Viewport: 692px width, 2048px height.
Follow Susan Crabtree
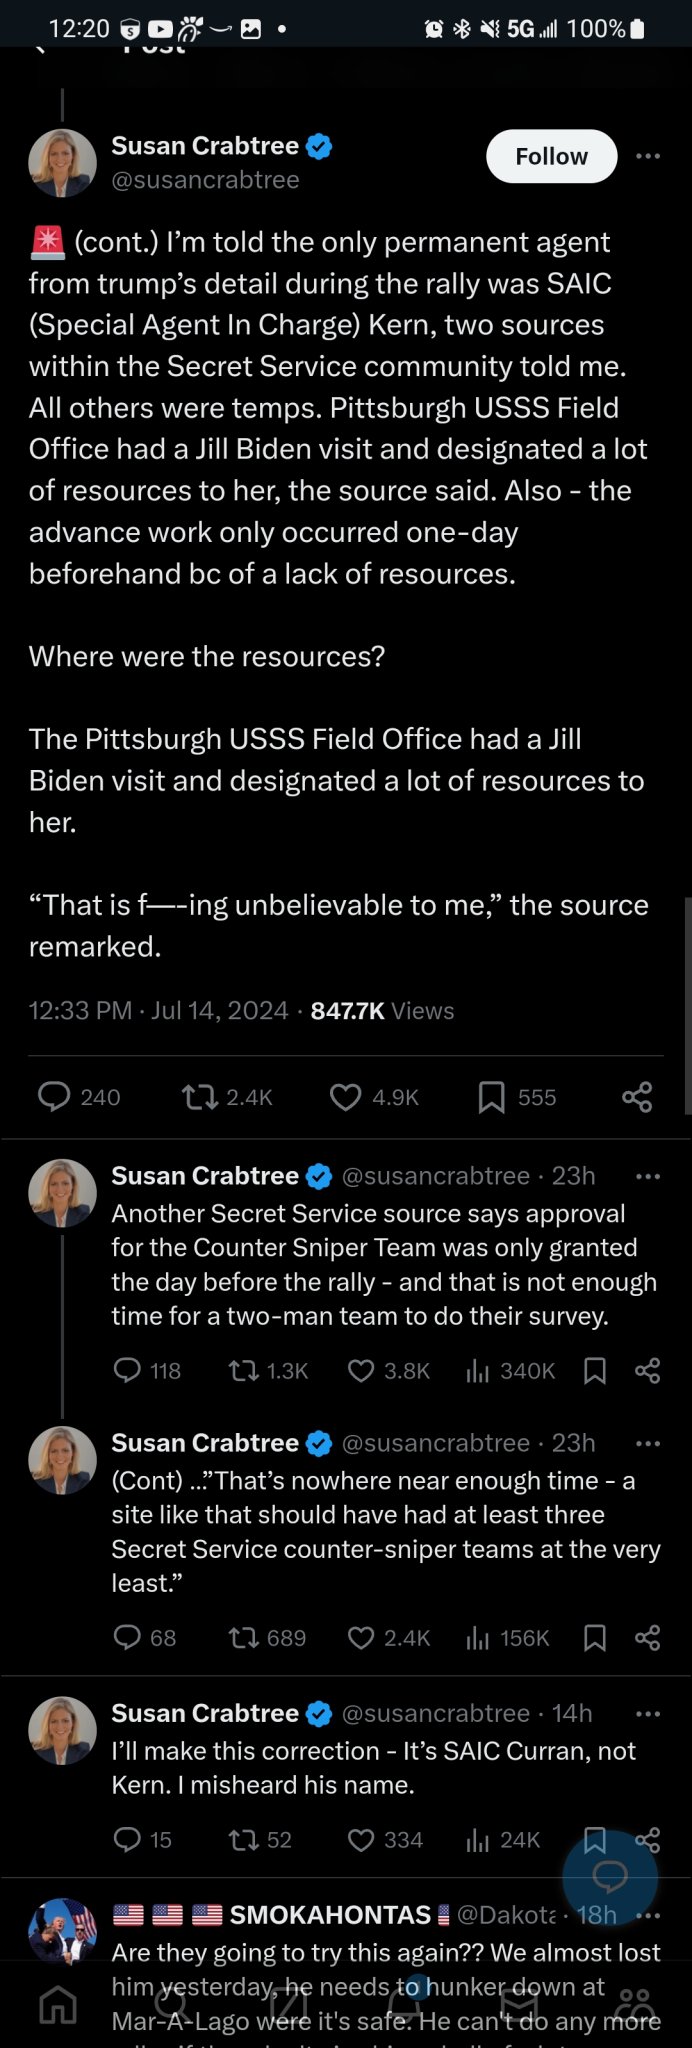tap(551, 156)
